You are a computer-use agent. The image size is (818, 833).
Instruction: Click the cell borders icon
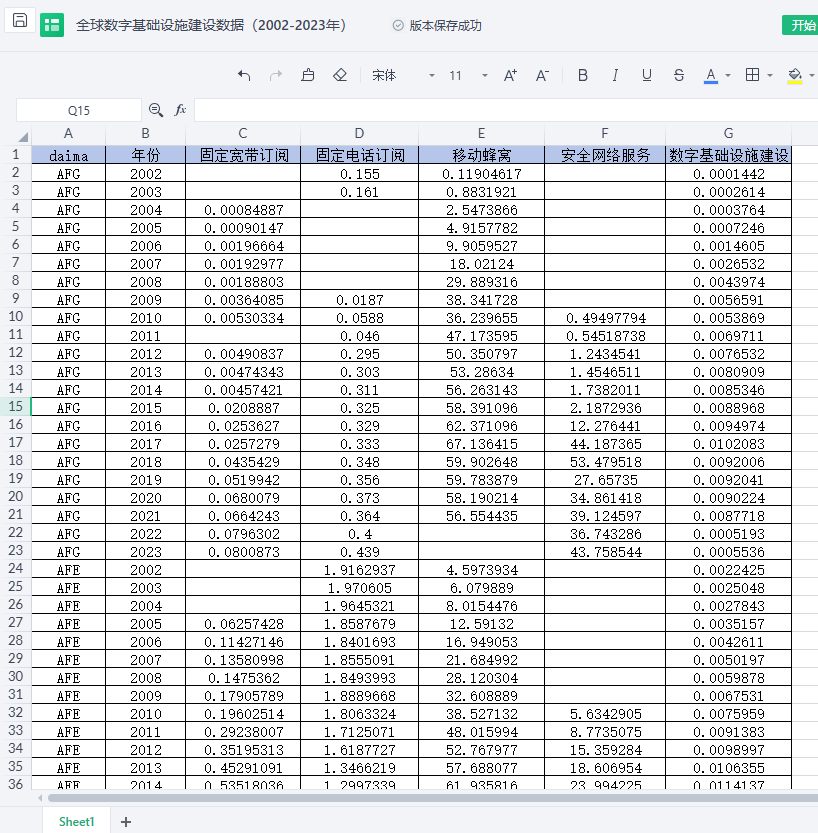tap(753, 75)
